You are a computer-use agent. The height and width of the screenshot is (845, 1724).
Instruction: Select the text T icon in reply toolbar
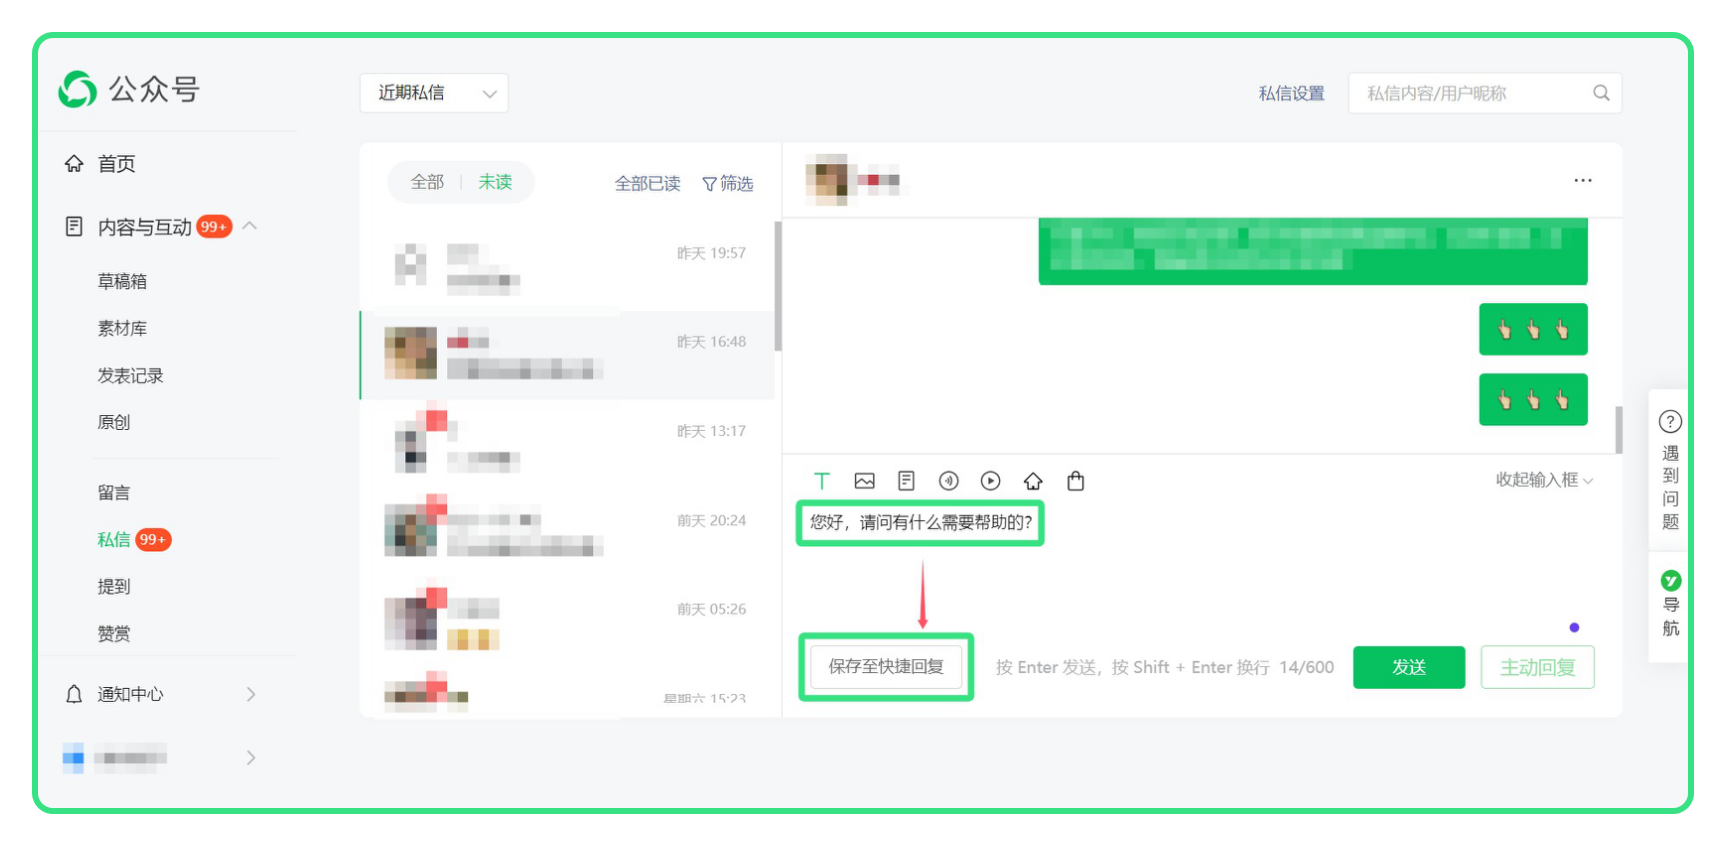pyautogui.click(x=822, y=481)
